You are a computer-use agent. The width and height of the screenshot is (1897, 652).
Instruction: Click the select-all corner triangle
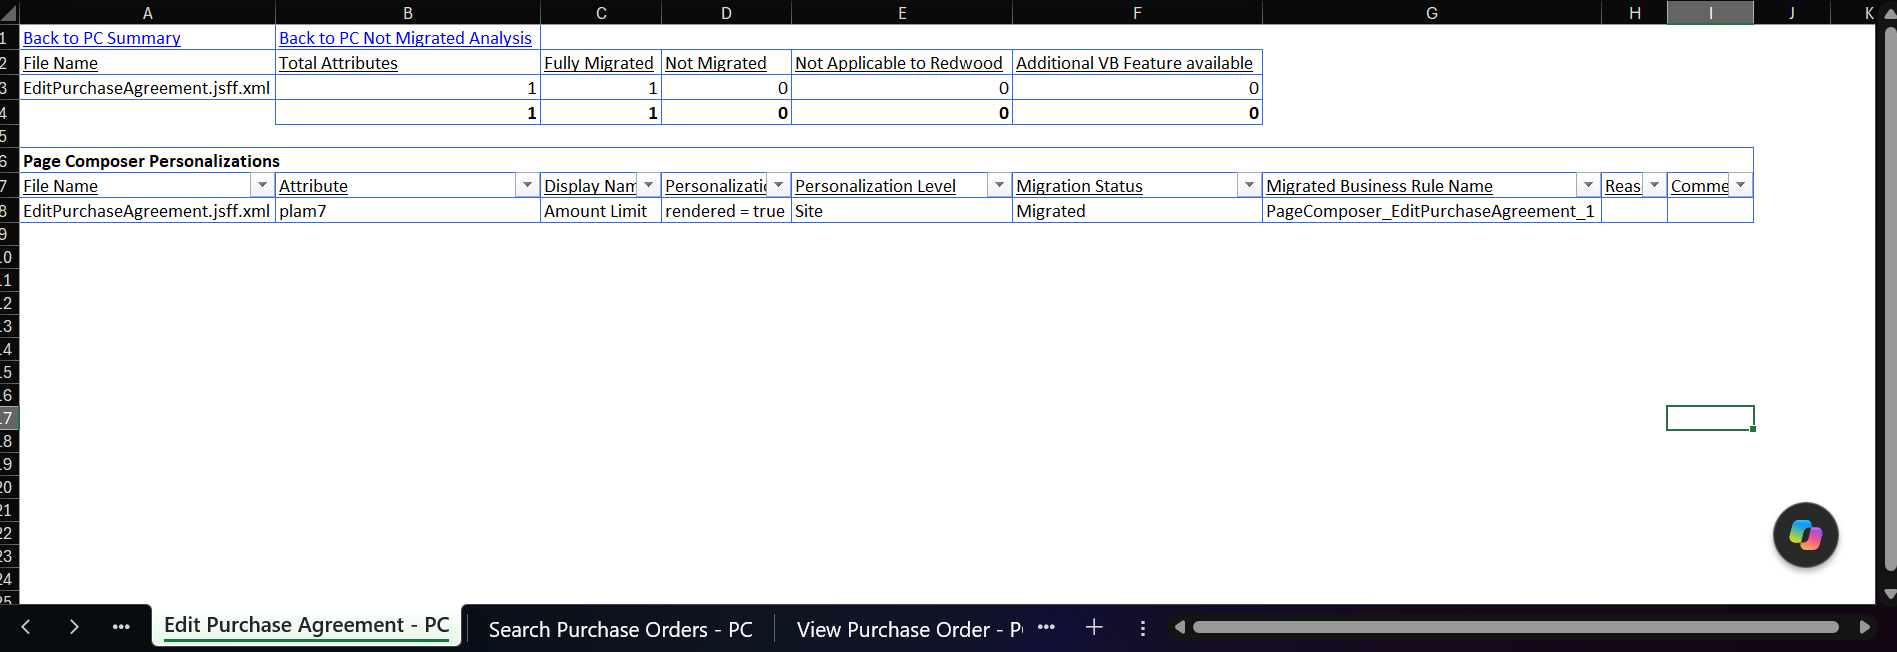9,13
